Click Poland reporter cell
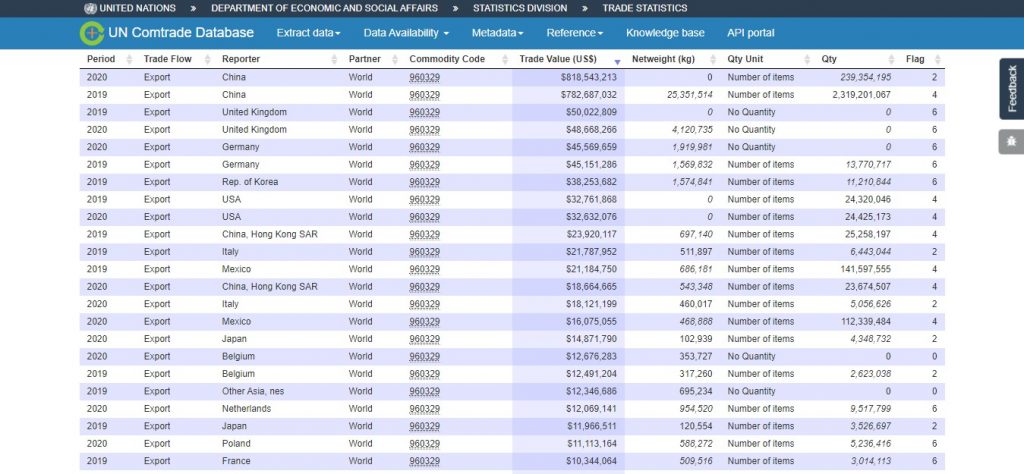Viewport: 1024px width, 474px height. 235,443
